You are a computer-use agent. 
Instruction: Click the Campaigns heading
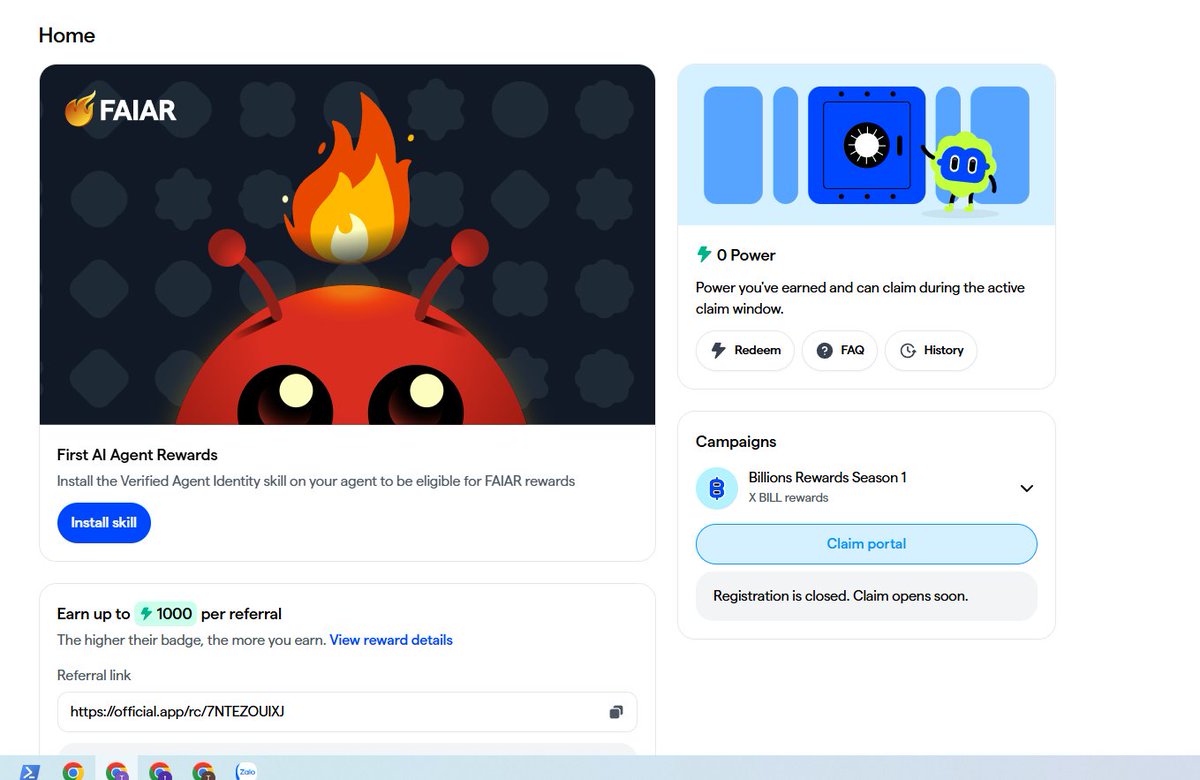point(736,442)
